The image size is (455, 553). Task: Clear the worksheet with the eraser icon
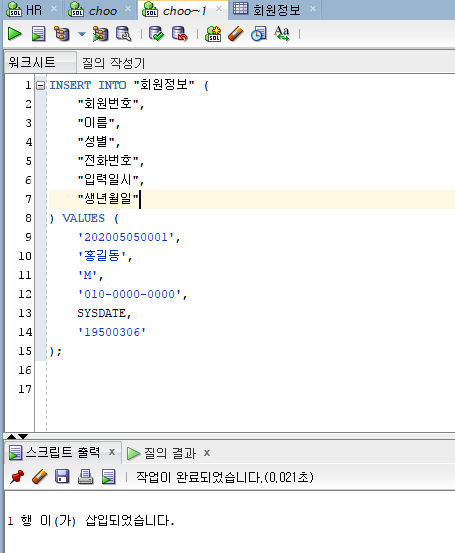tap(236, 34)
